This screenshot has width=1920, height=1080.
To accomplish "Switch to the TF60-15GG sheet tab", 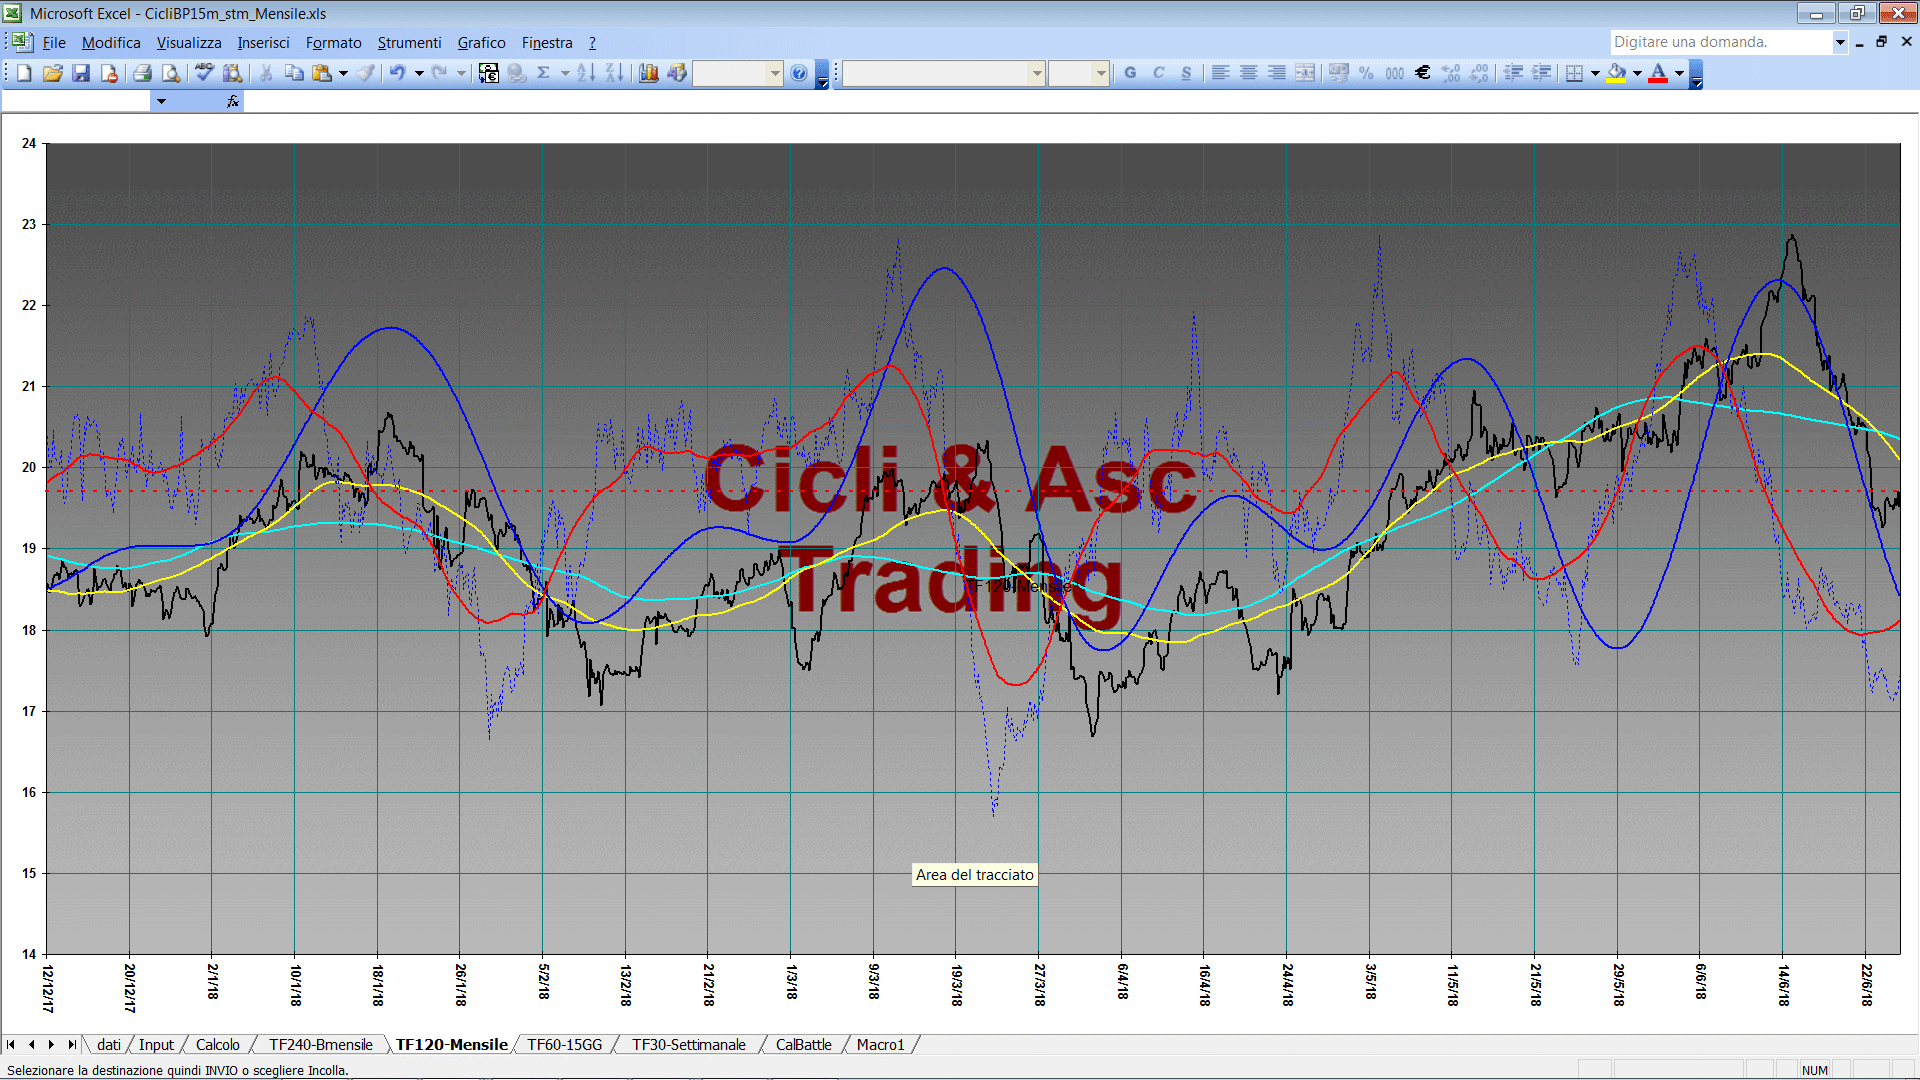I will click(x=564, y=1044).
